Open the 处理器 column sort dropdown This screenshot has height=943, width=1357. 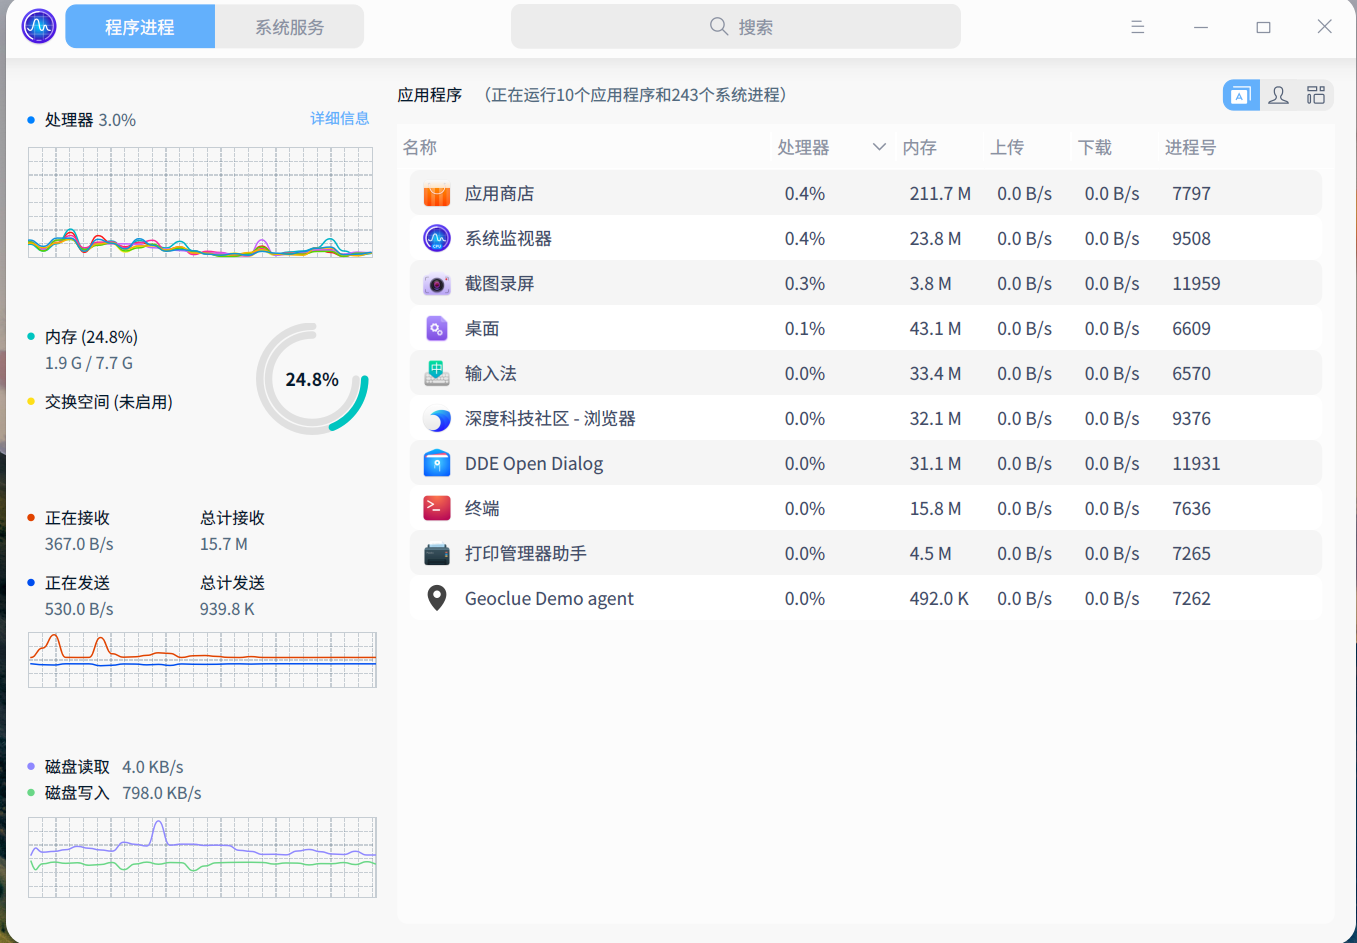click(x=878, y=146)
